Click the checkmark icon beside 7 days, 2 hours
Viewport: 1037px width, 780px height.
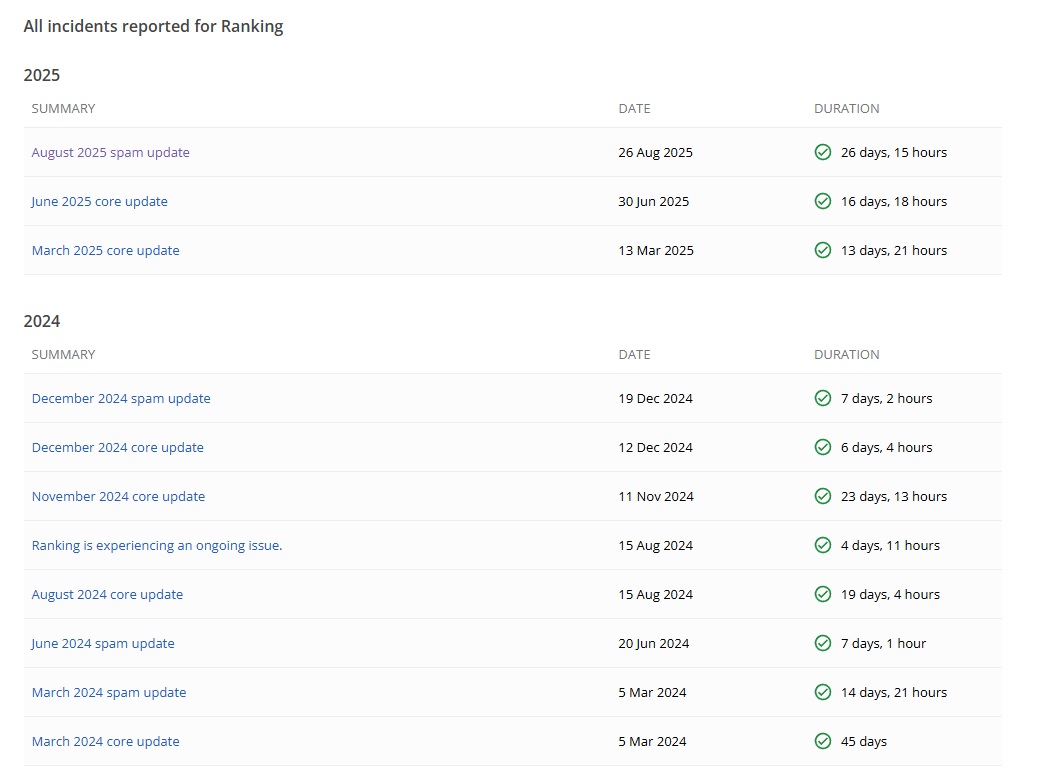pos(823,399)
